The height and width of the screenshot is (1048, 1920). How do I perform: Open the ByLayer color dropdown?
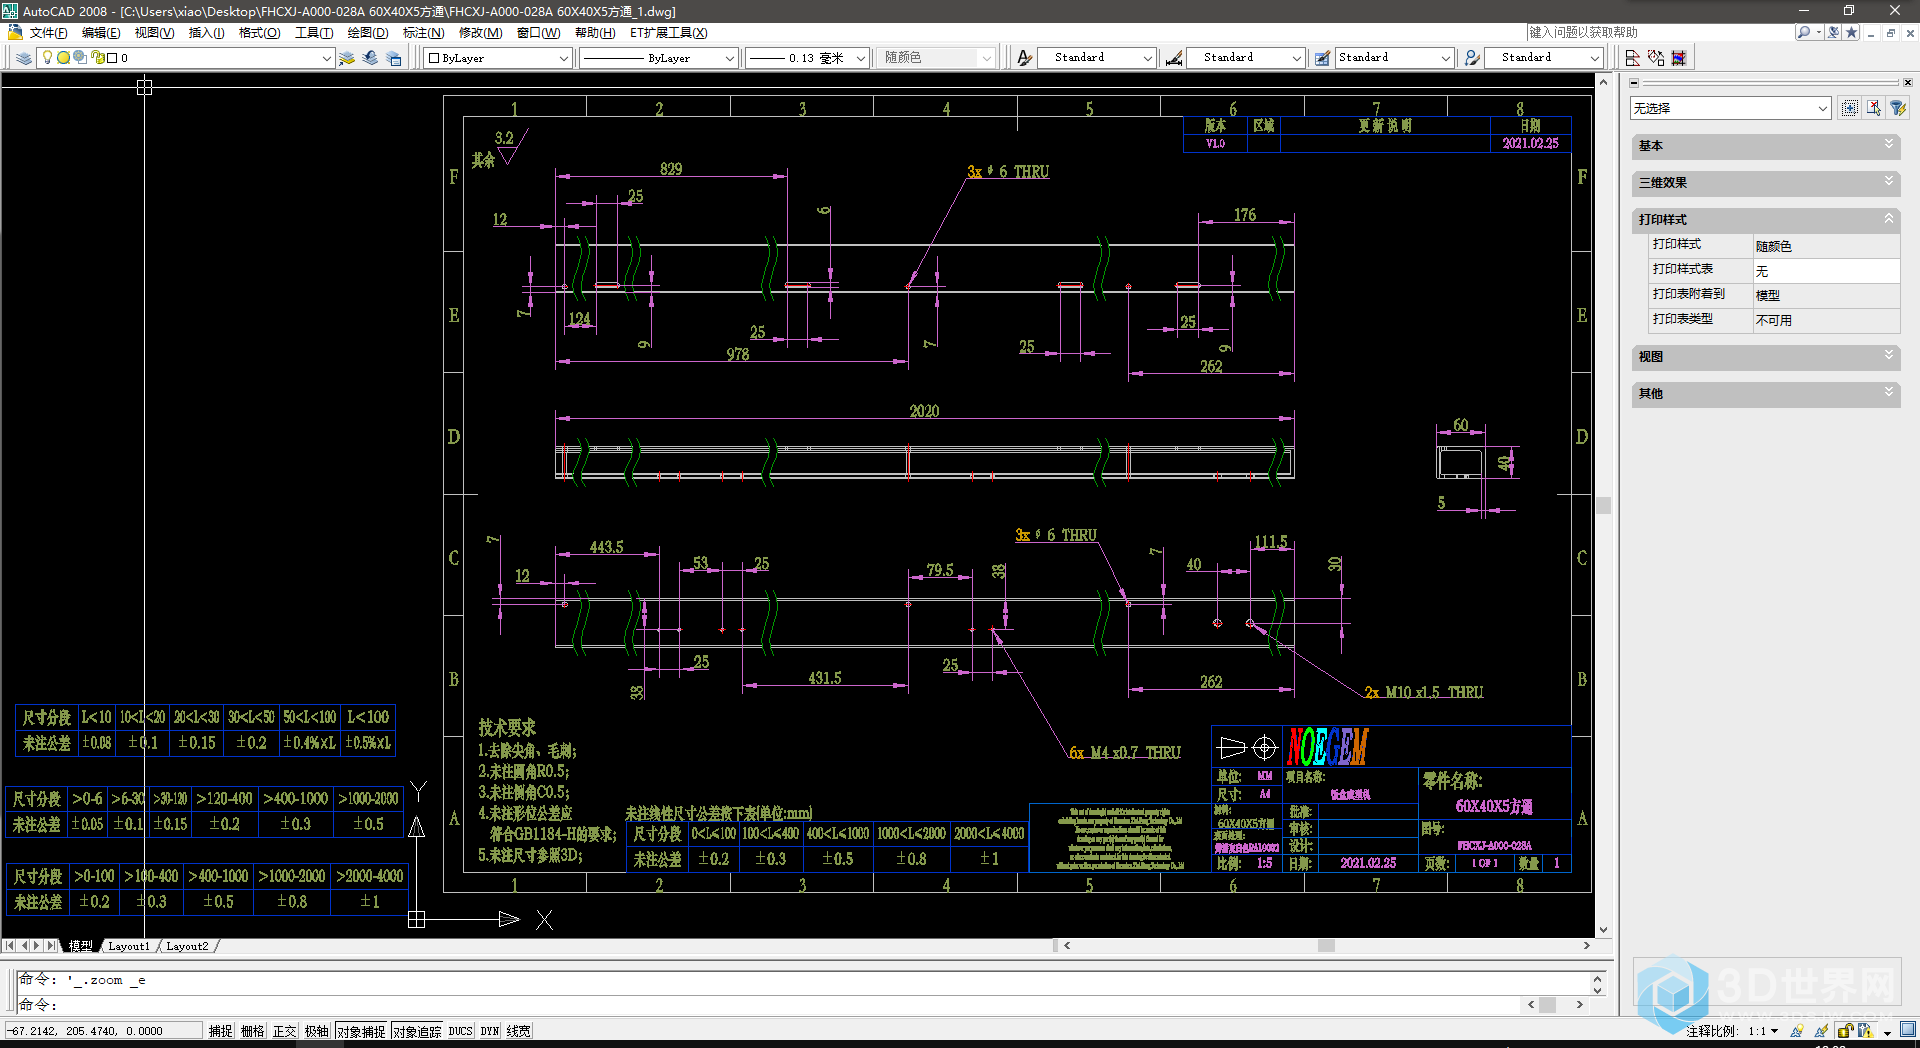563,58
